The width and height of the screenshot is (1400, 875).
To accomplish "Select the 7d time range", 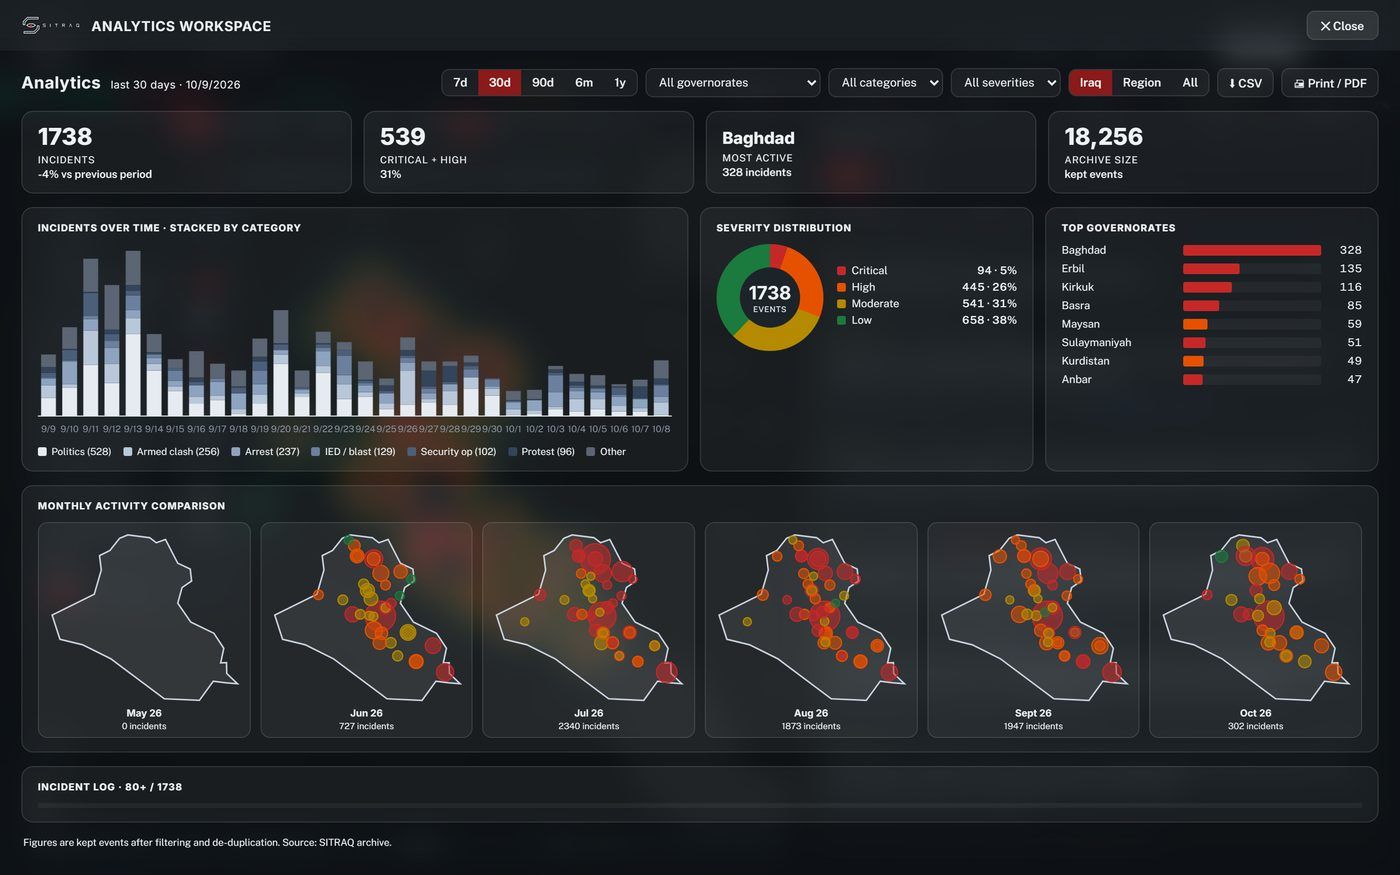I will click(x=460, y=83).
